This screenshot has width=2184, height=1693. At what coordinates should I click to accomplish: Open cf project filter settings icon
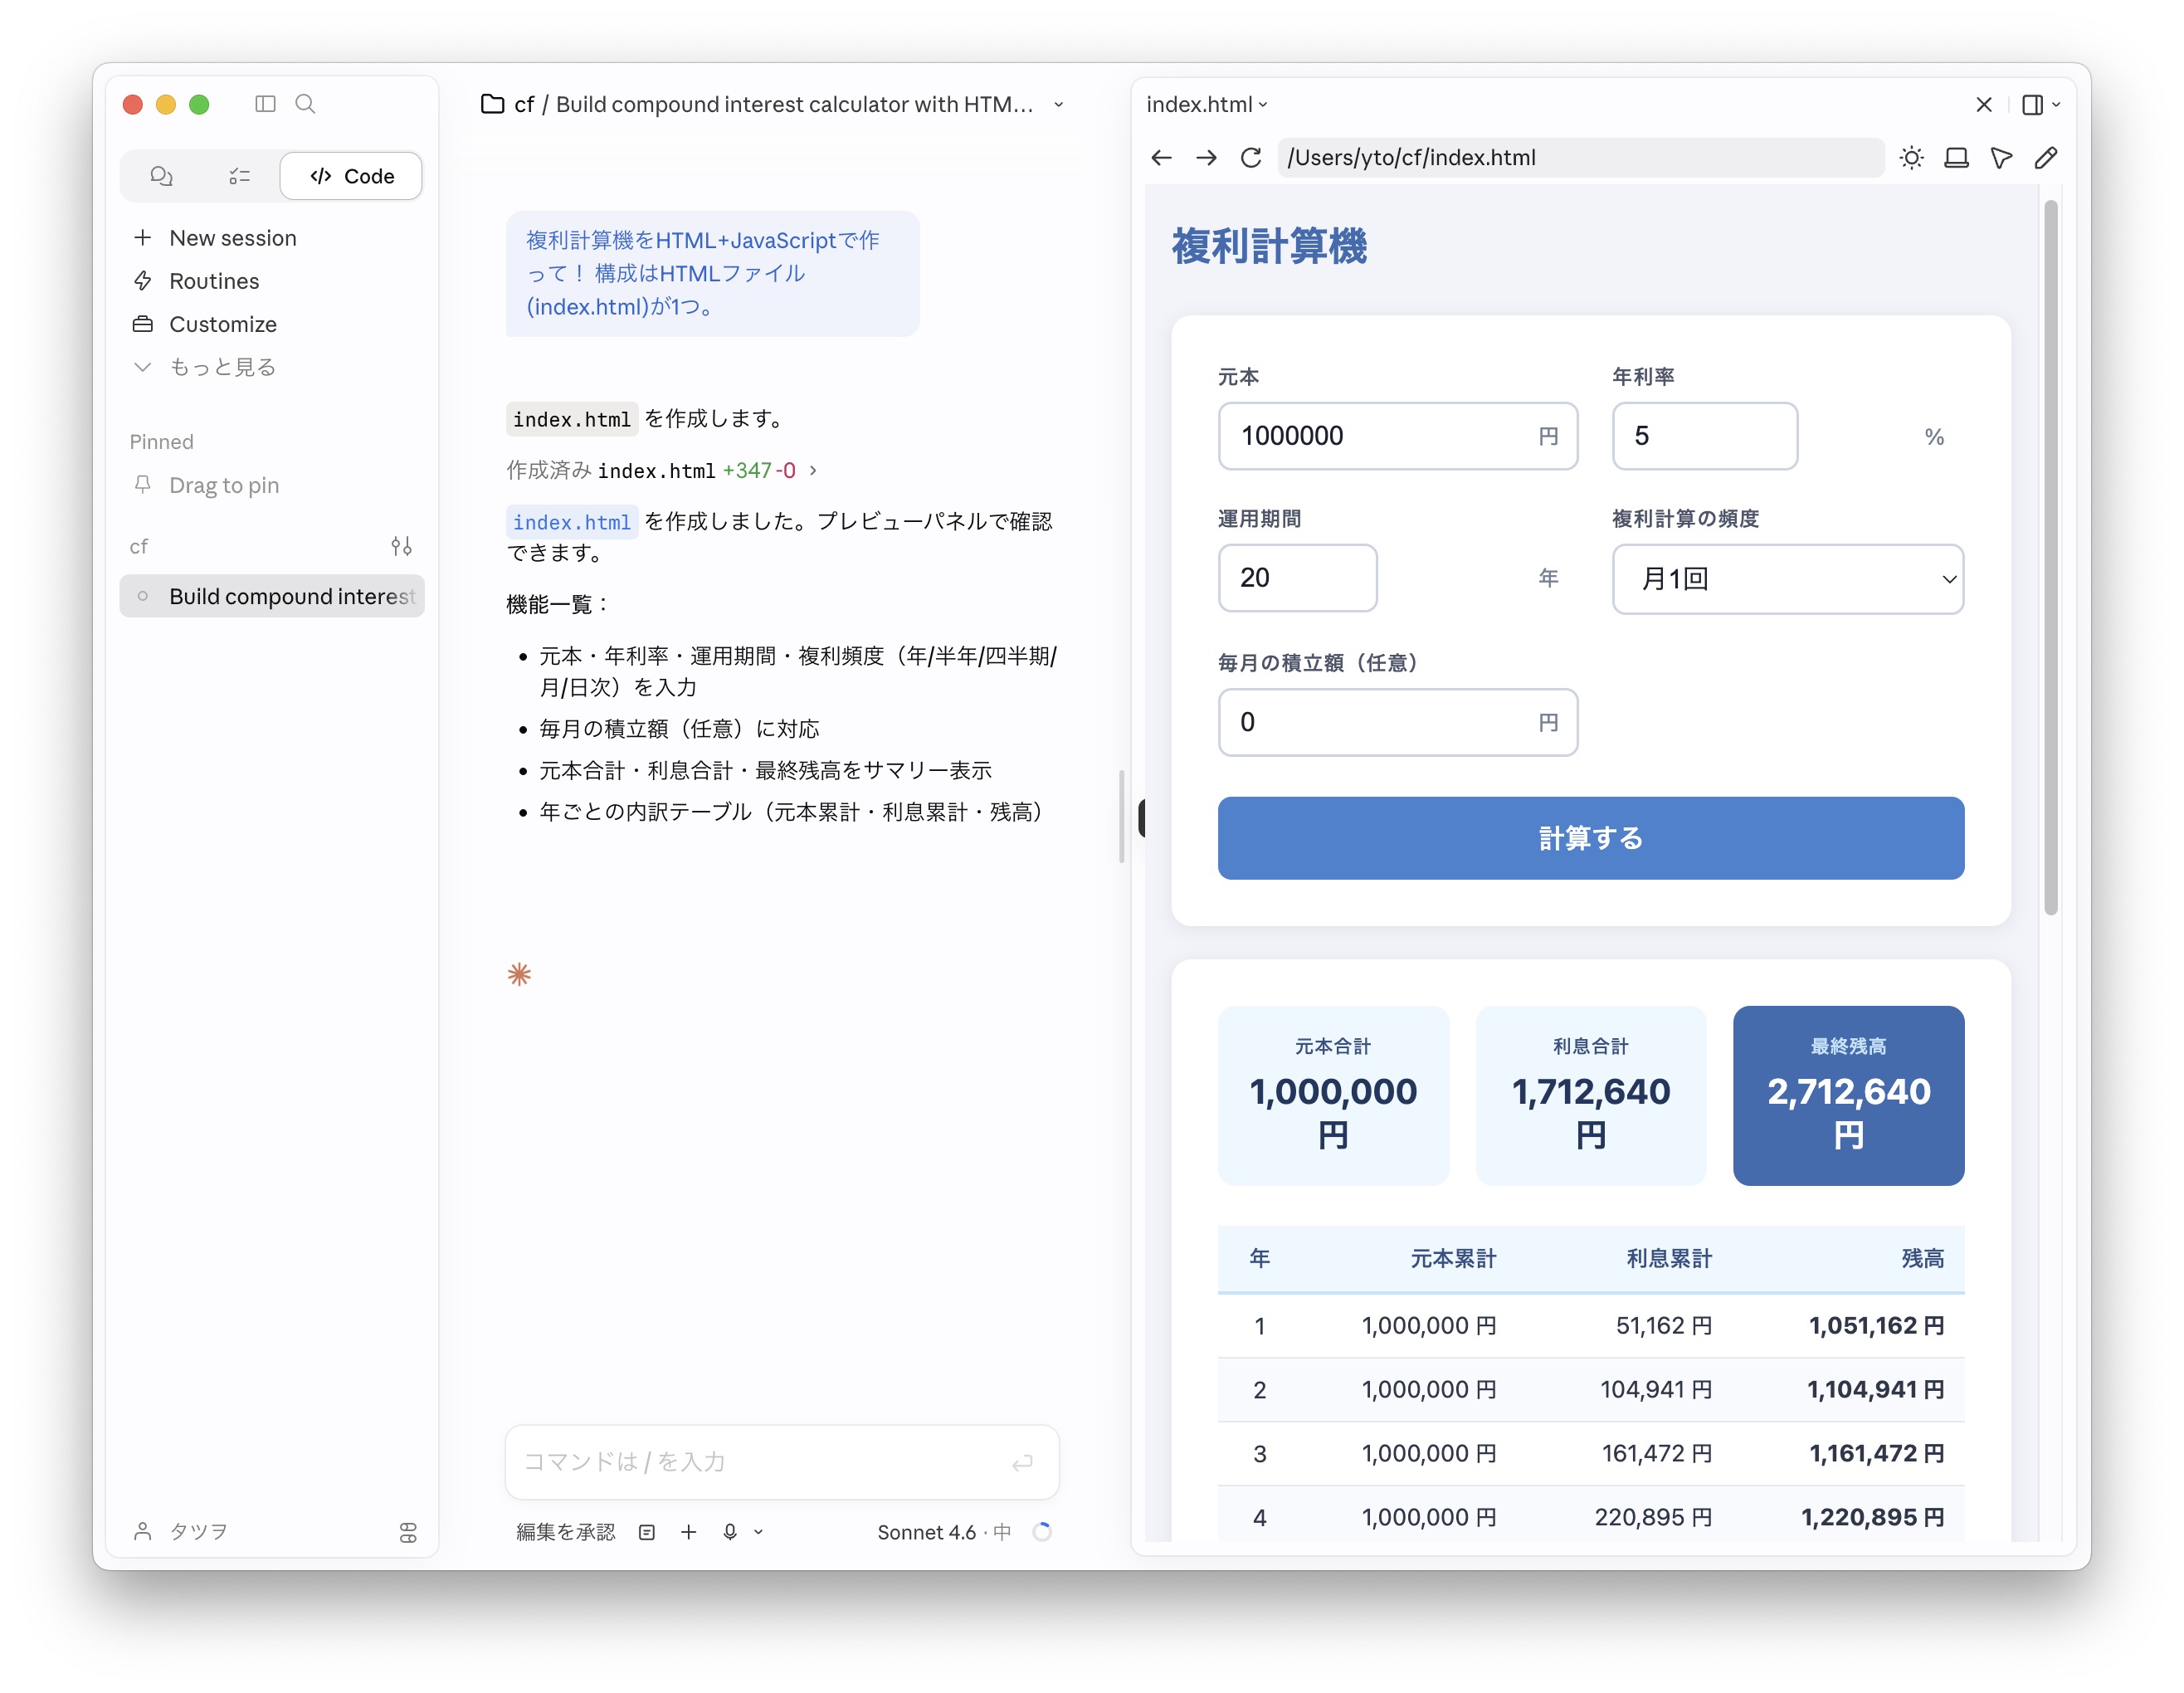point(401,546)
